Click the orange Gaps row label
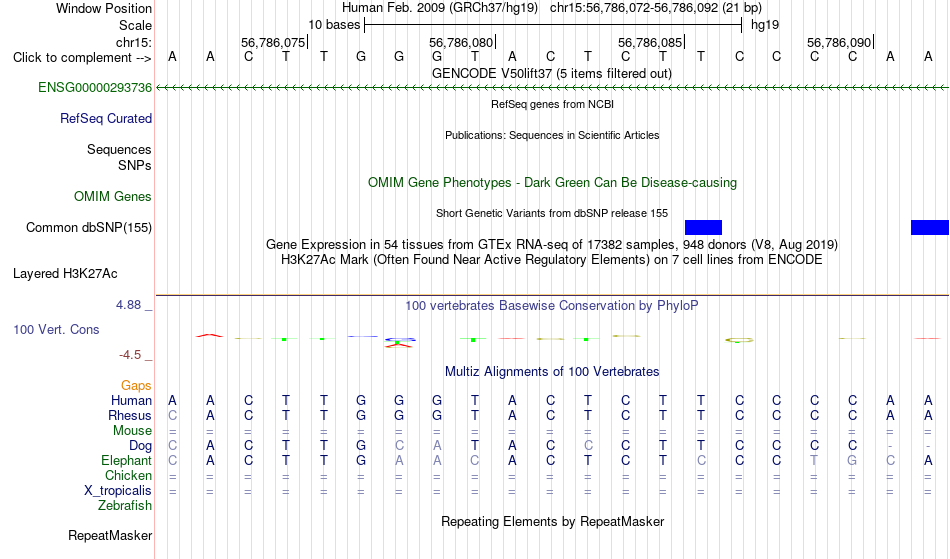This screenshot has width=950, height=559. click(x=136, y=386)
